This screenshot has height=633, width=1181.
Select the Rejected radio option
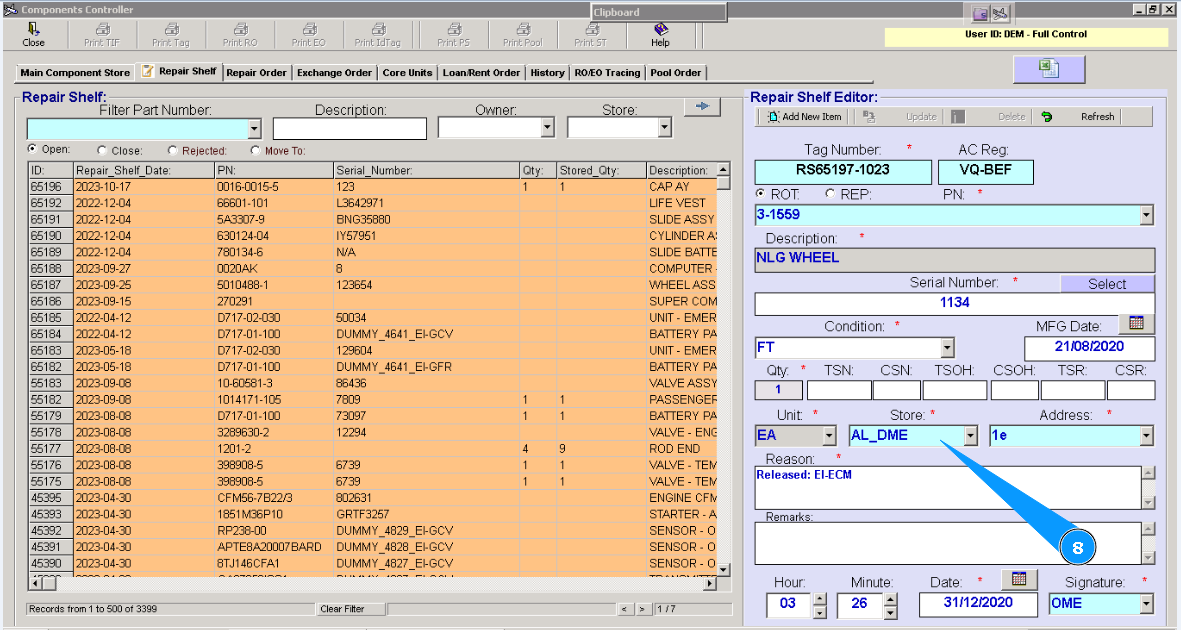coord(174,151)
